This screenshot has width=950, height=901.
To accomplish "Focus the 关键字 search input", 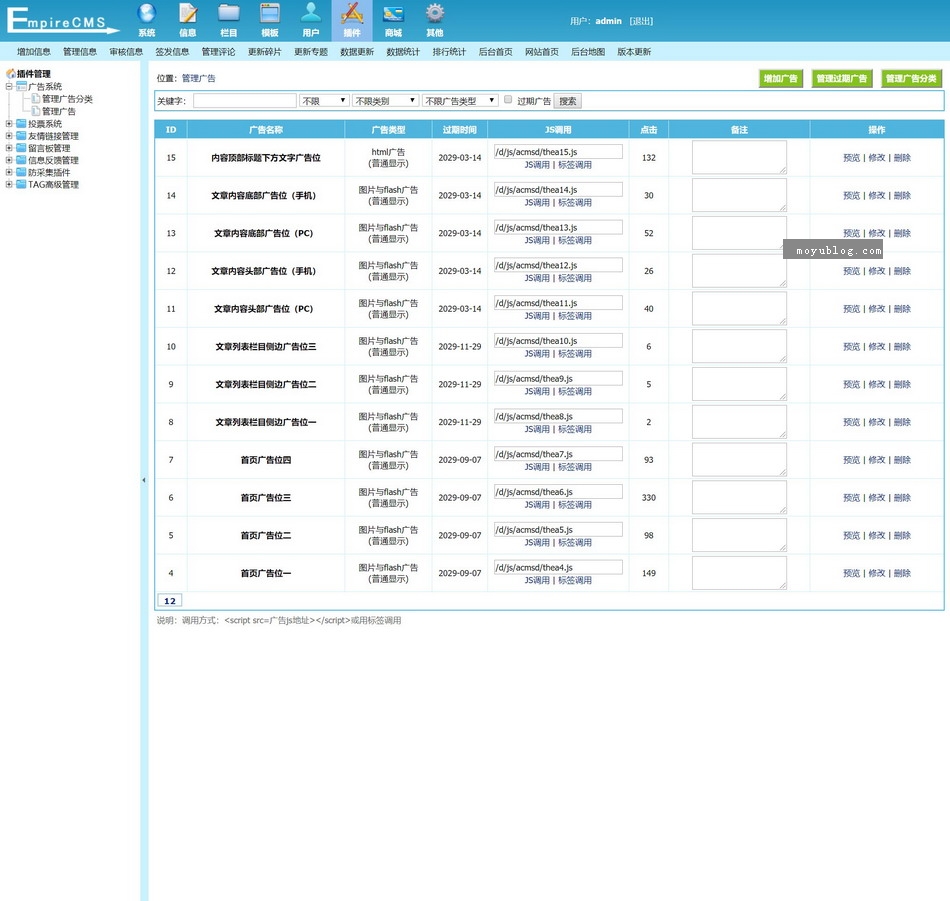I will [x=245, y=101].
